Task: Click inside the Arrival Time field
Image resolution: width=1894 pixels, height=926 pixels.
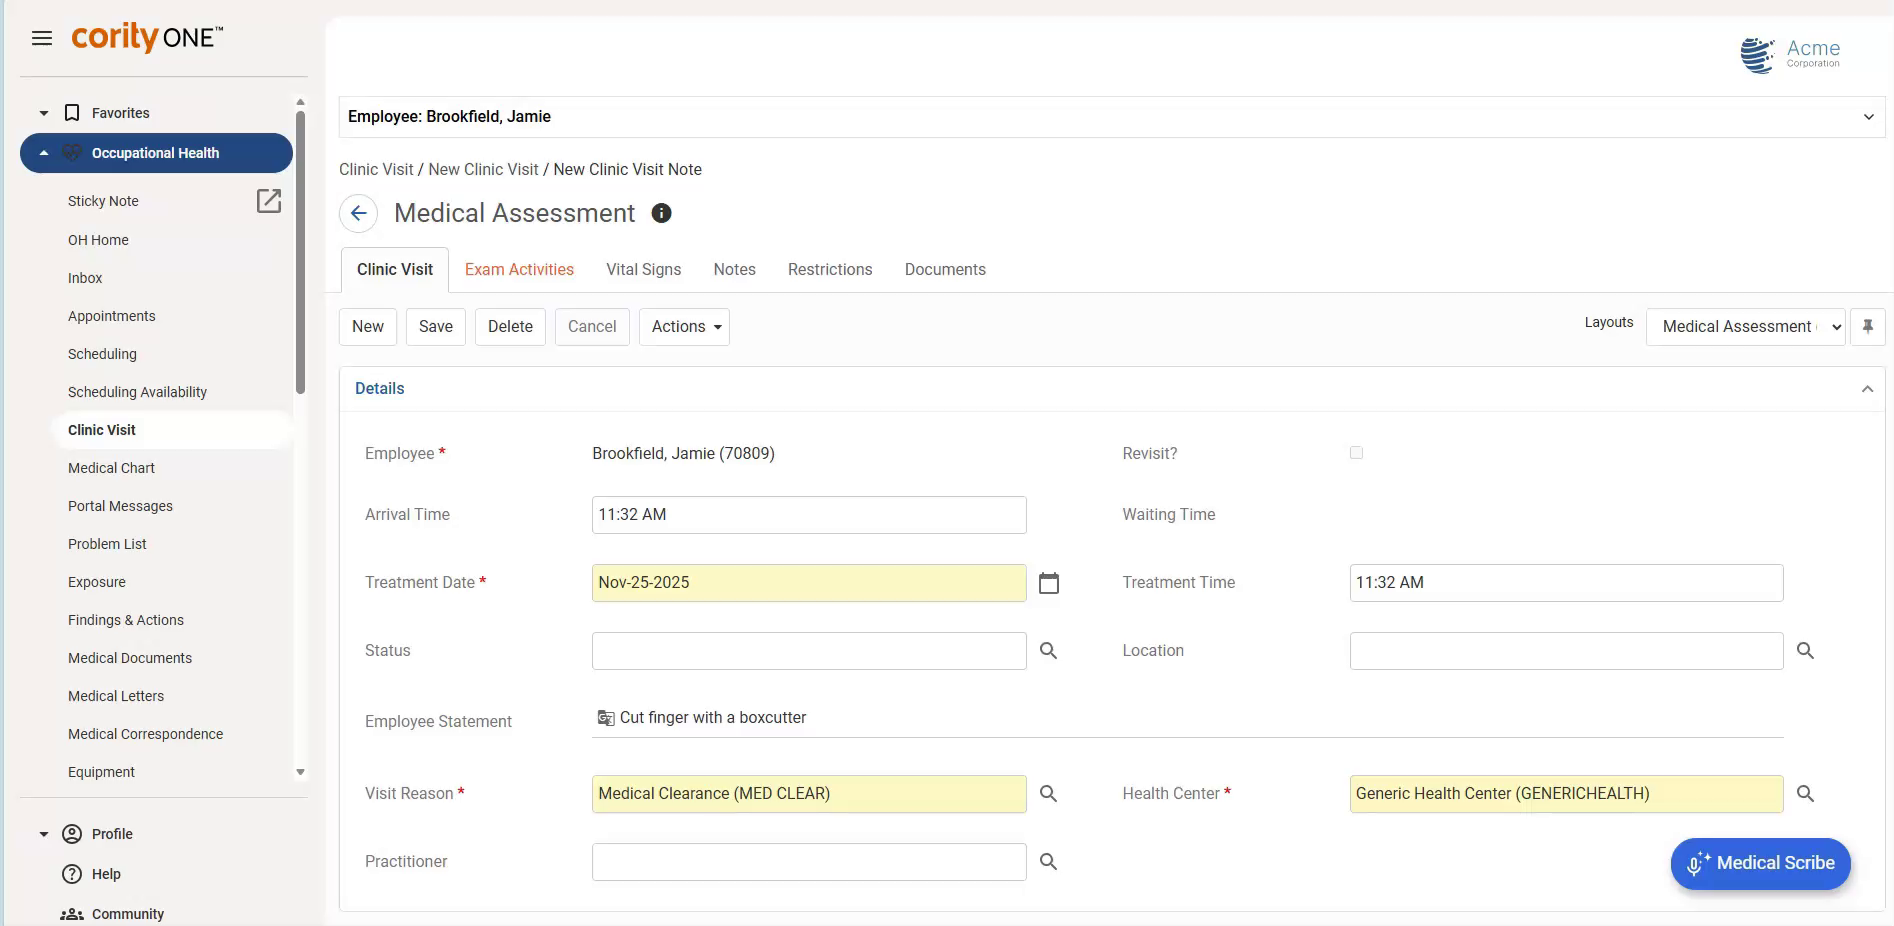Action: coord(808,515)
